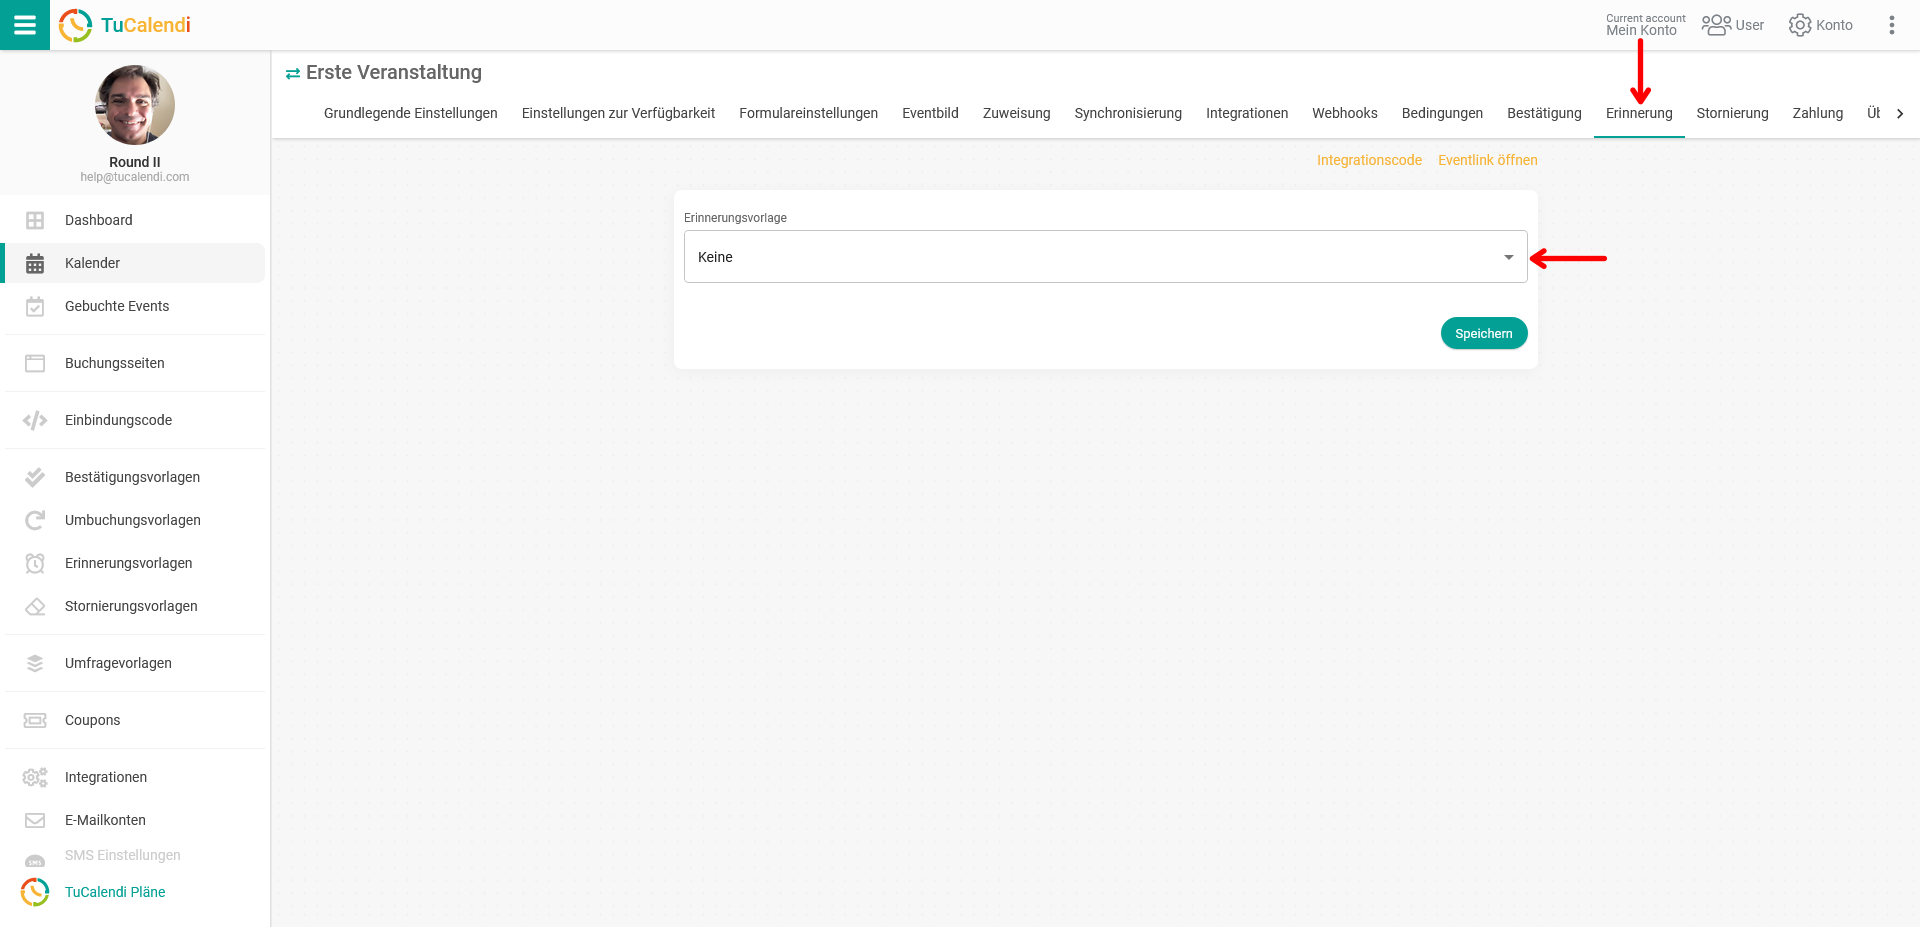Click the Round II profile photo
The image size is (1920, 927).
(x=135, y=105)
